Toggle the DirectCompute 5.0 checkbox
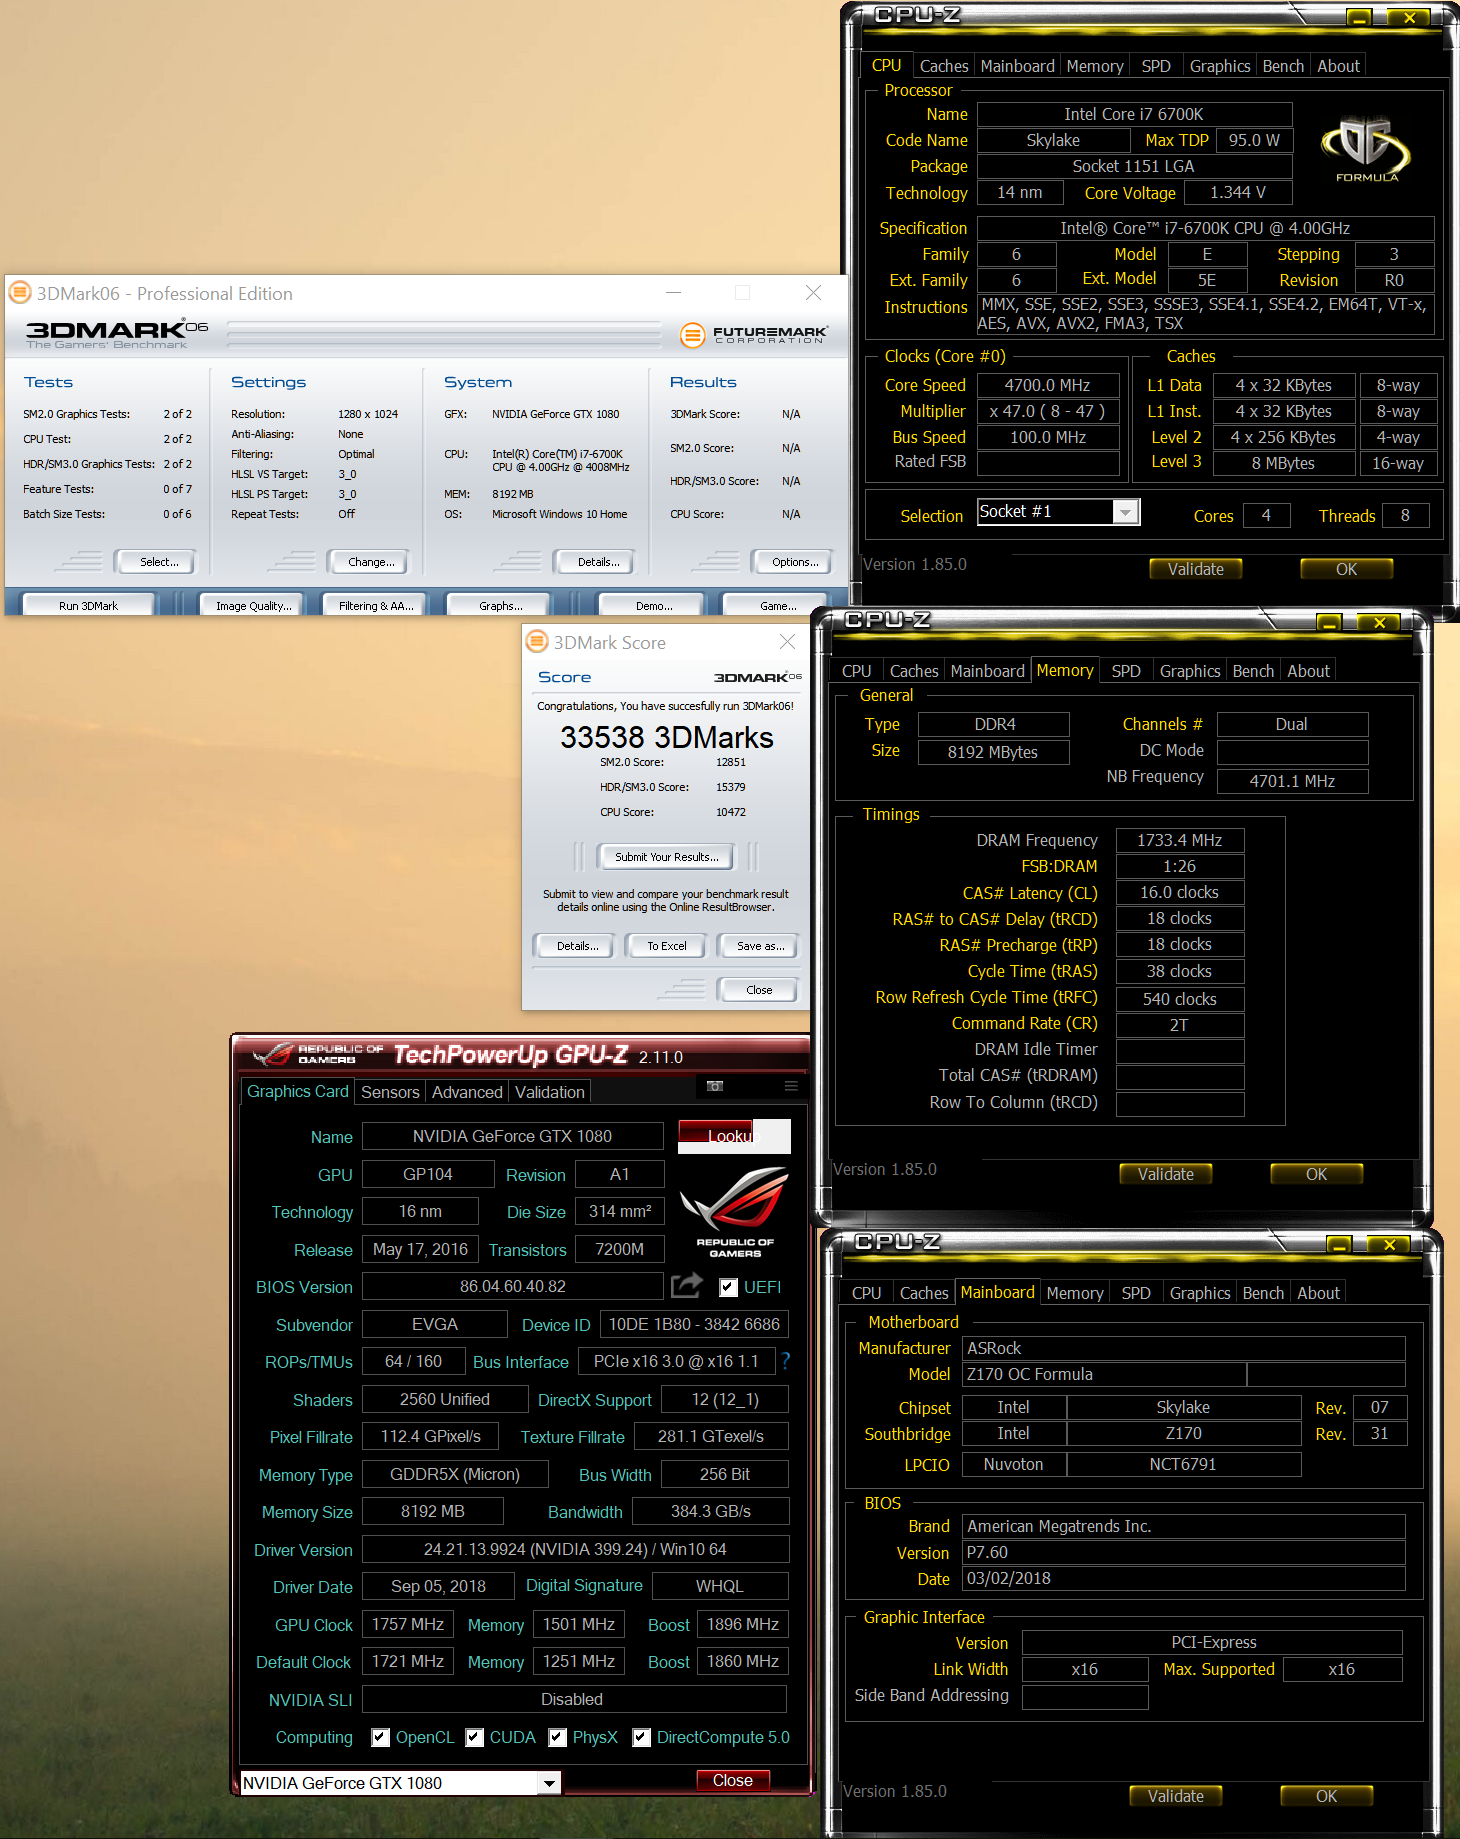 (641, 1738)
